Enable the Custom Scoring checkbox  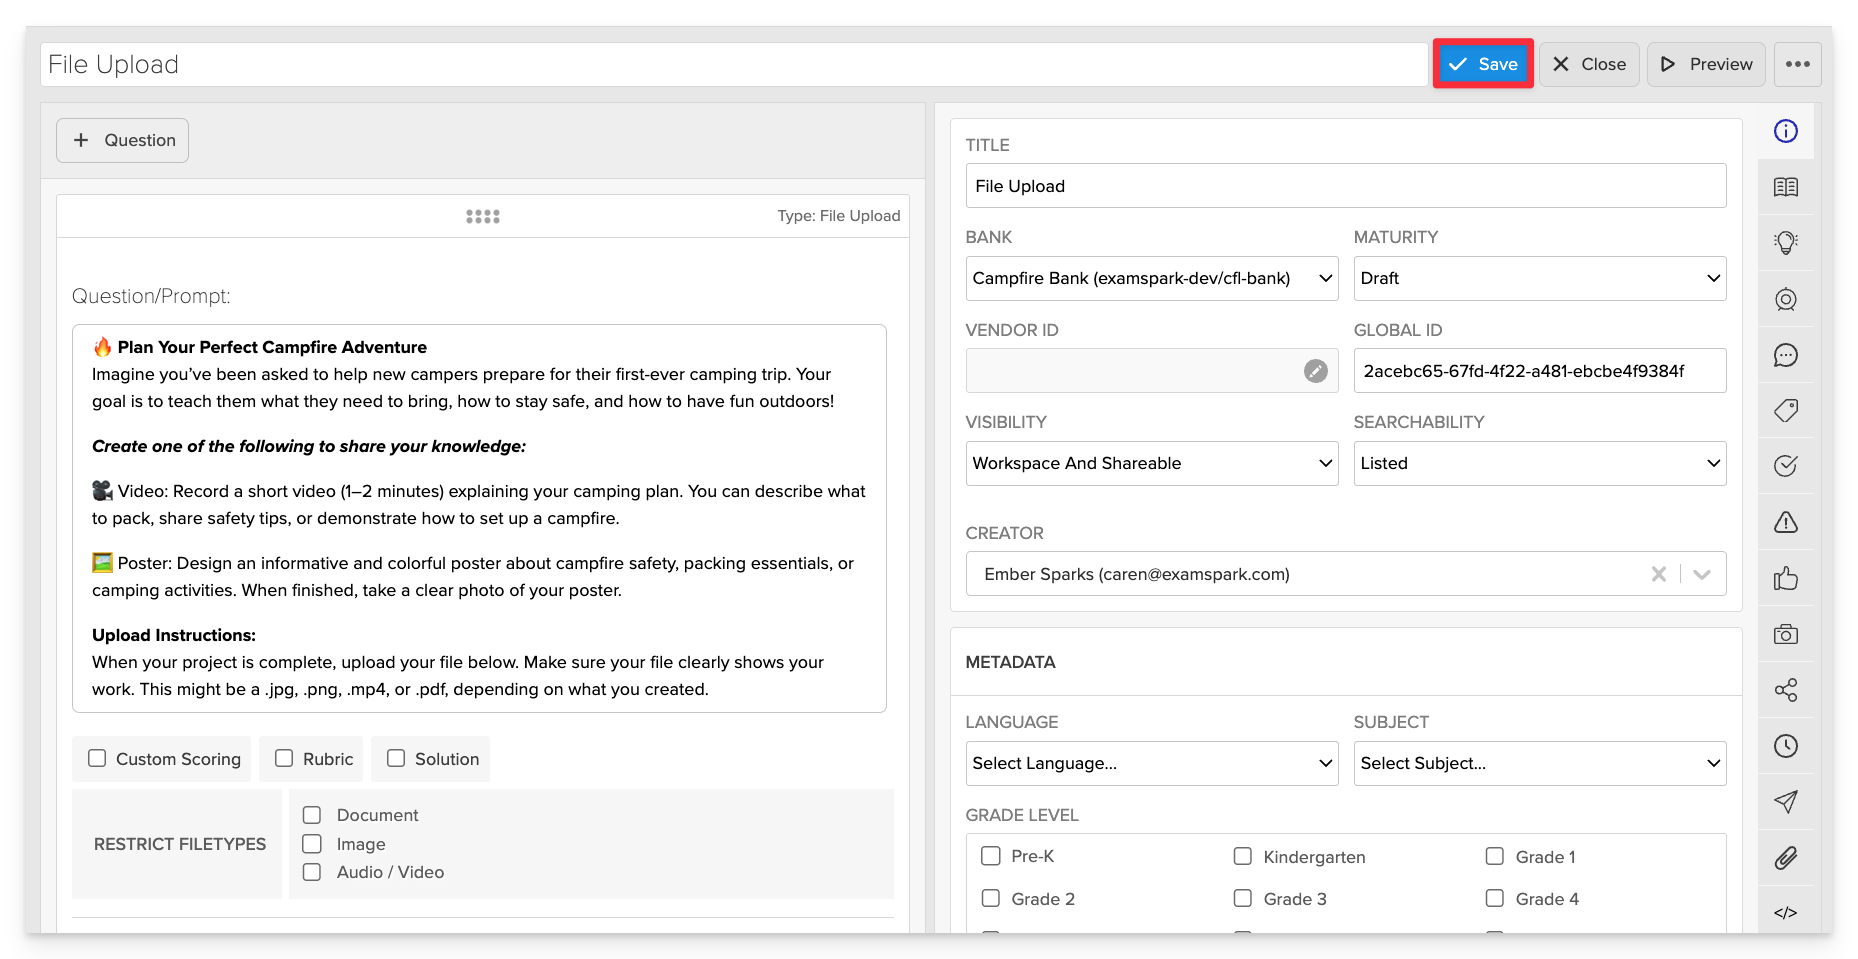tap(97, 759)
